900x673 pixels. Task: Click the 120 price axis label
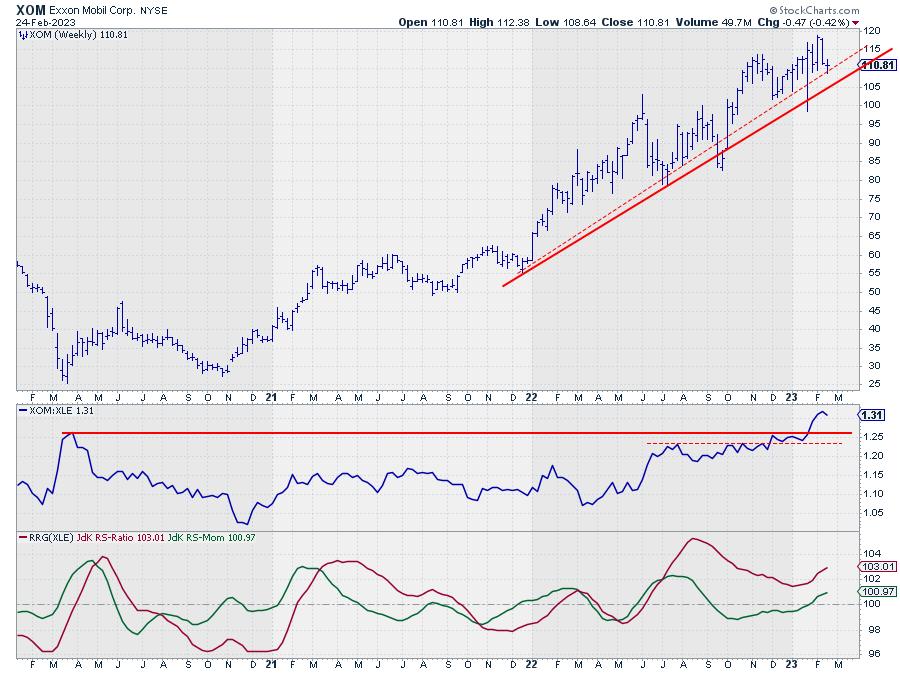pyautogui.click(x=871, y=31)
